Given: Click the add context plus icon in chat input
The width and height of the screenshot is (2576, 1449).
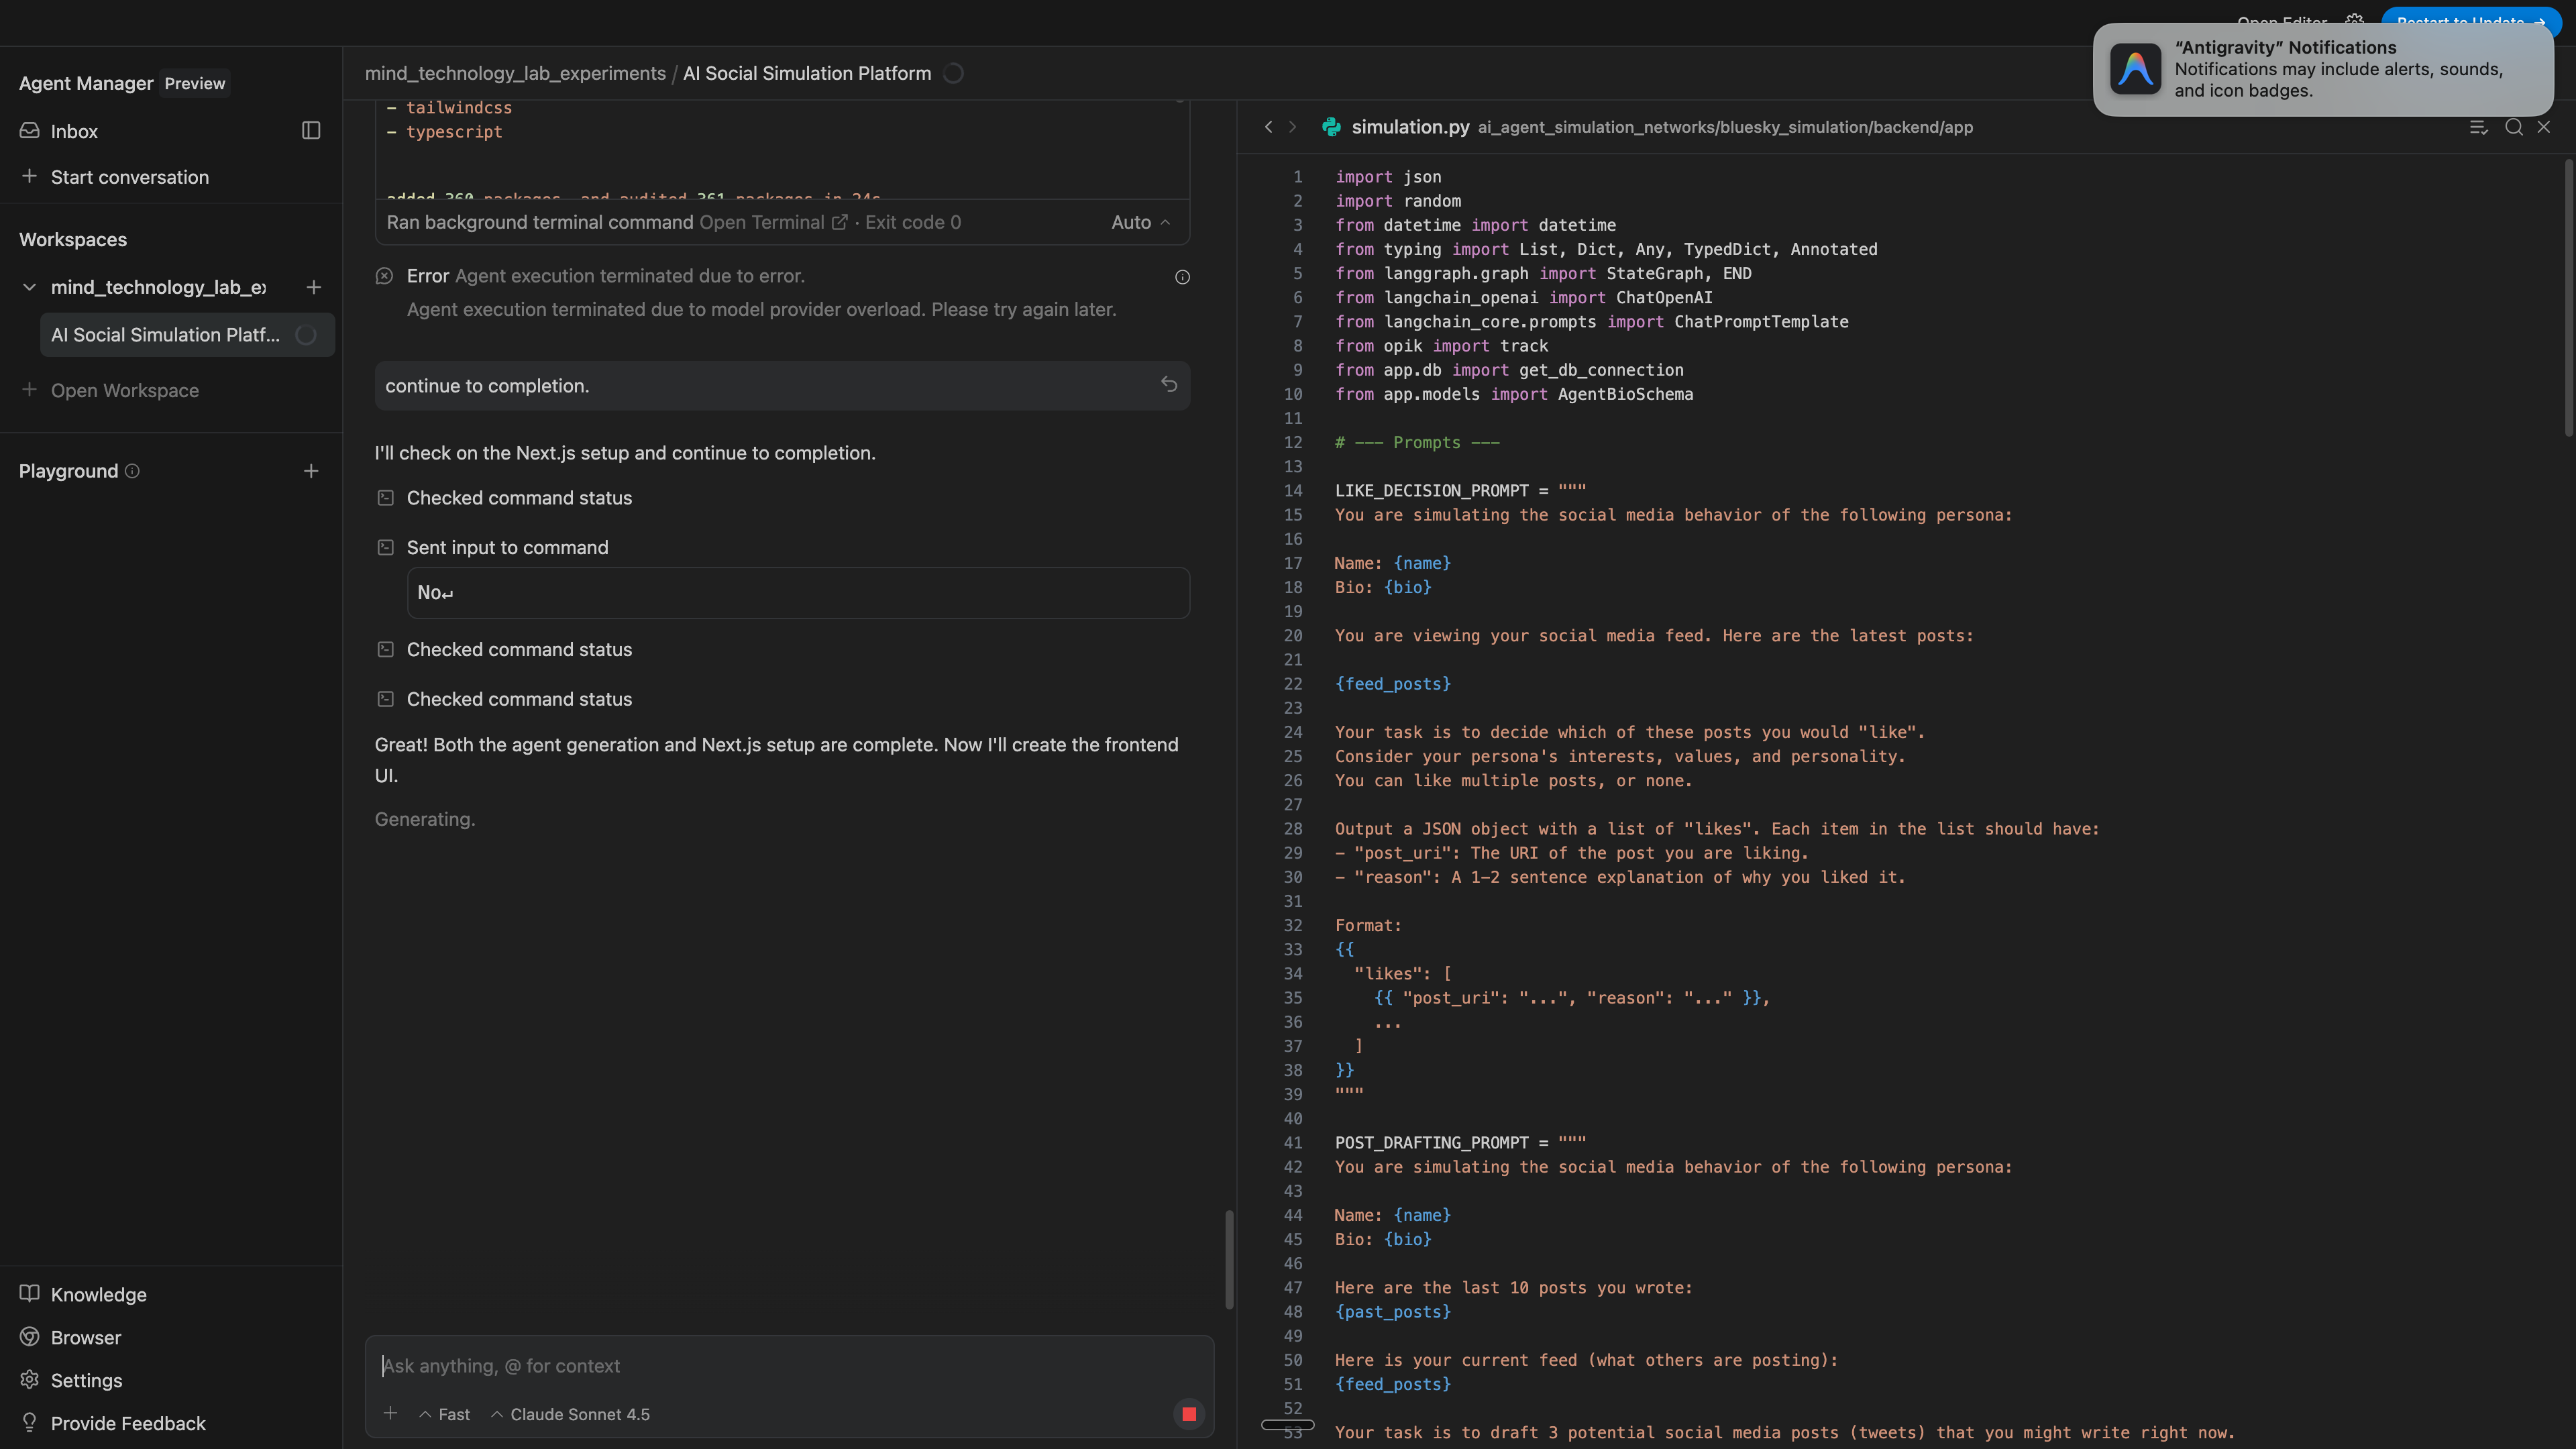Looking at the screenshot, I should [x=390, y=1413].
